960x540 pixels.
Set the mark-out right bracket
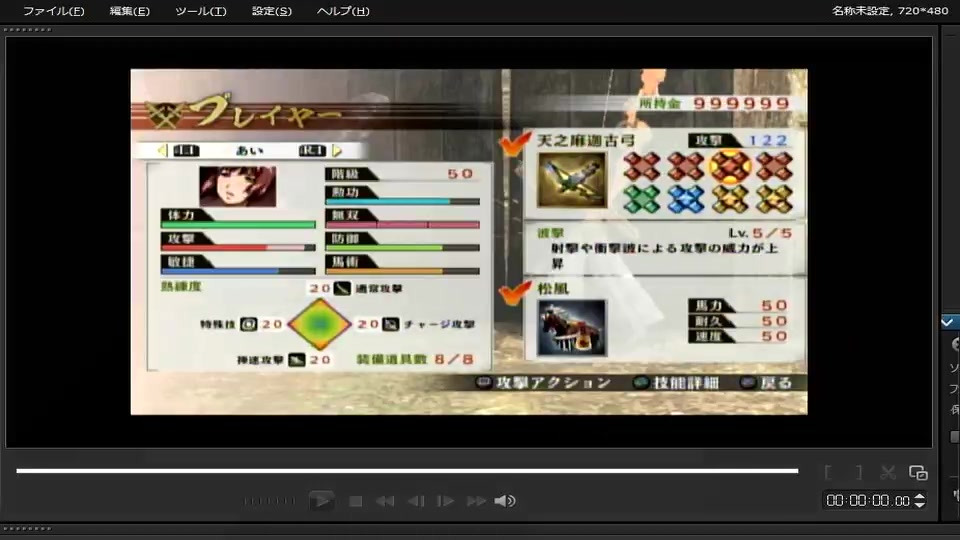[x=858, y=472]
